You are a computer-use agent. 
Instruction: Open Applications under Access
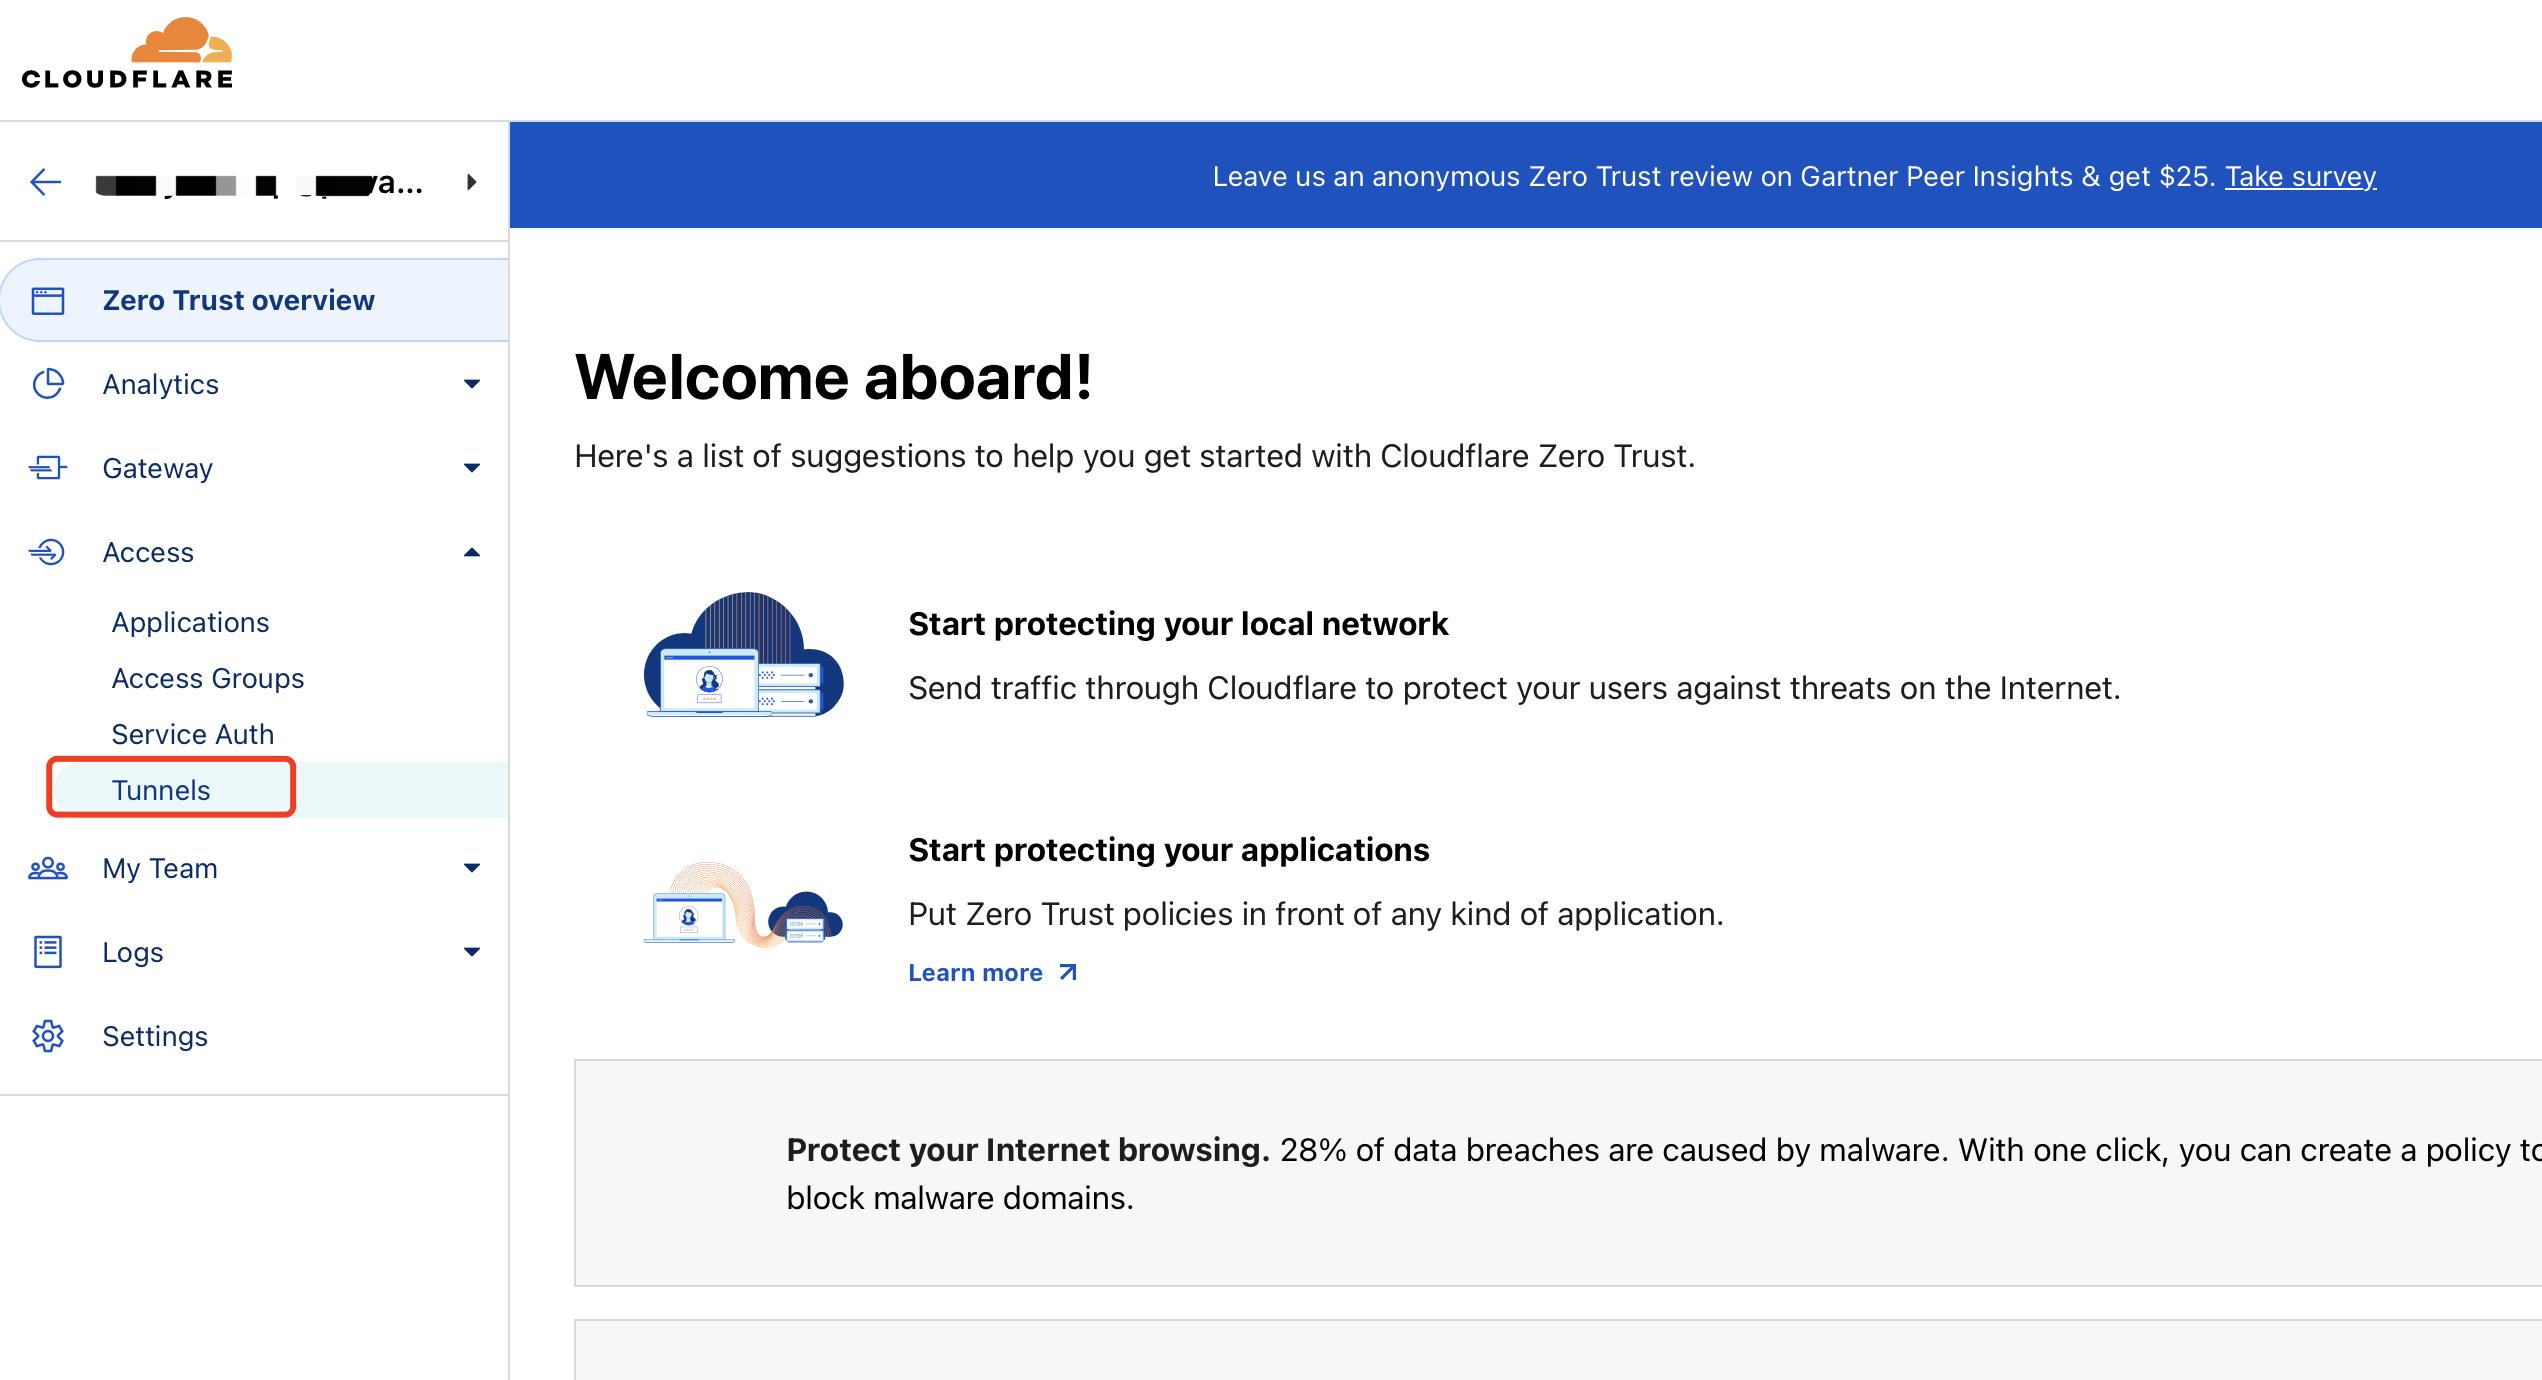pyautogui.click(x=190, y=622)
